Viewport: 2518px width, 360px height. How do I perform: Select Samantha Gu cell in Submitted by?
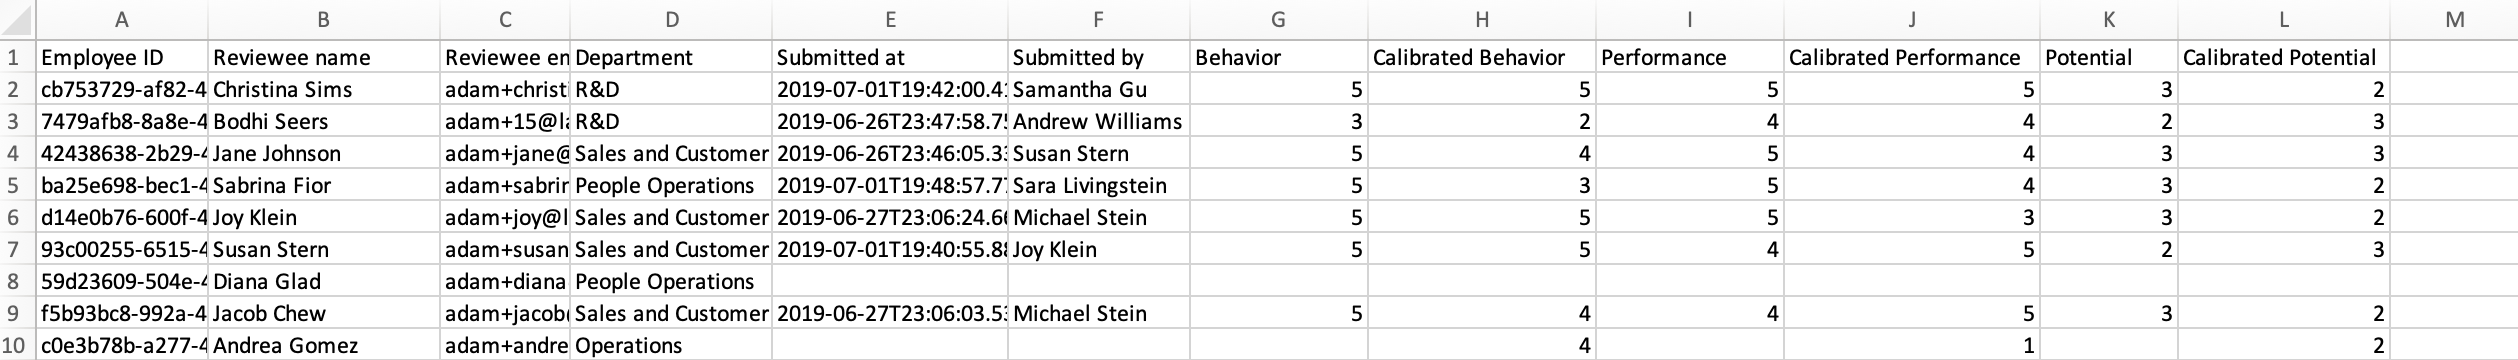pos(1099,89)
